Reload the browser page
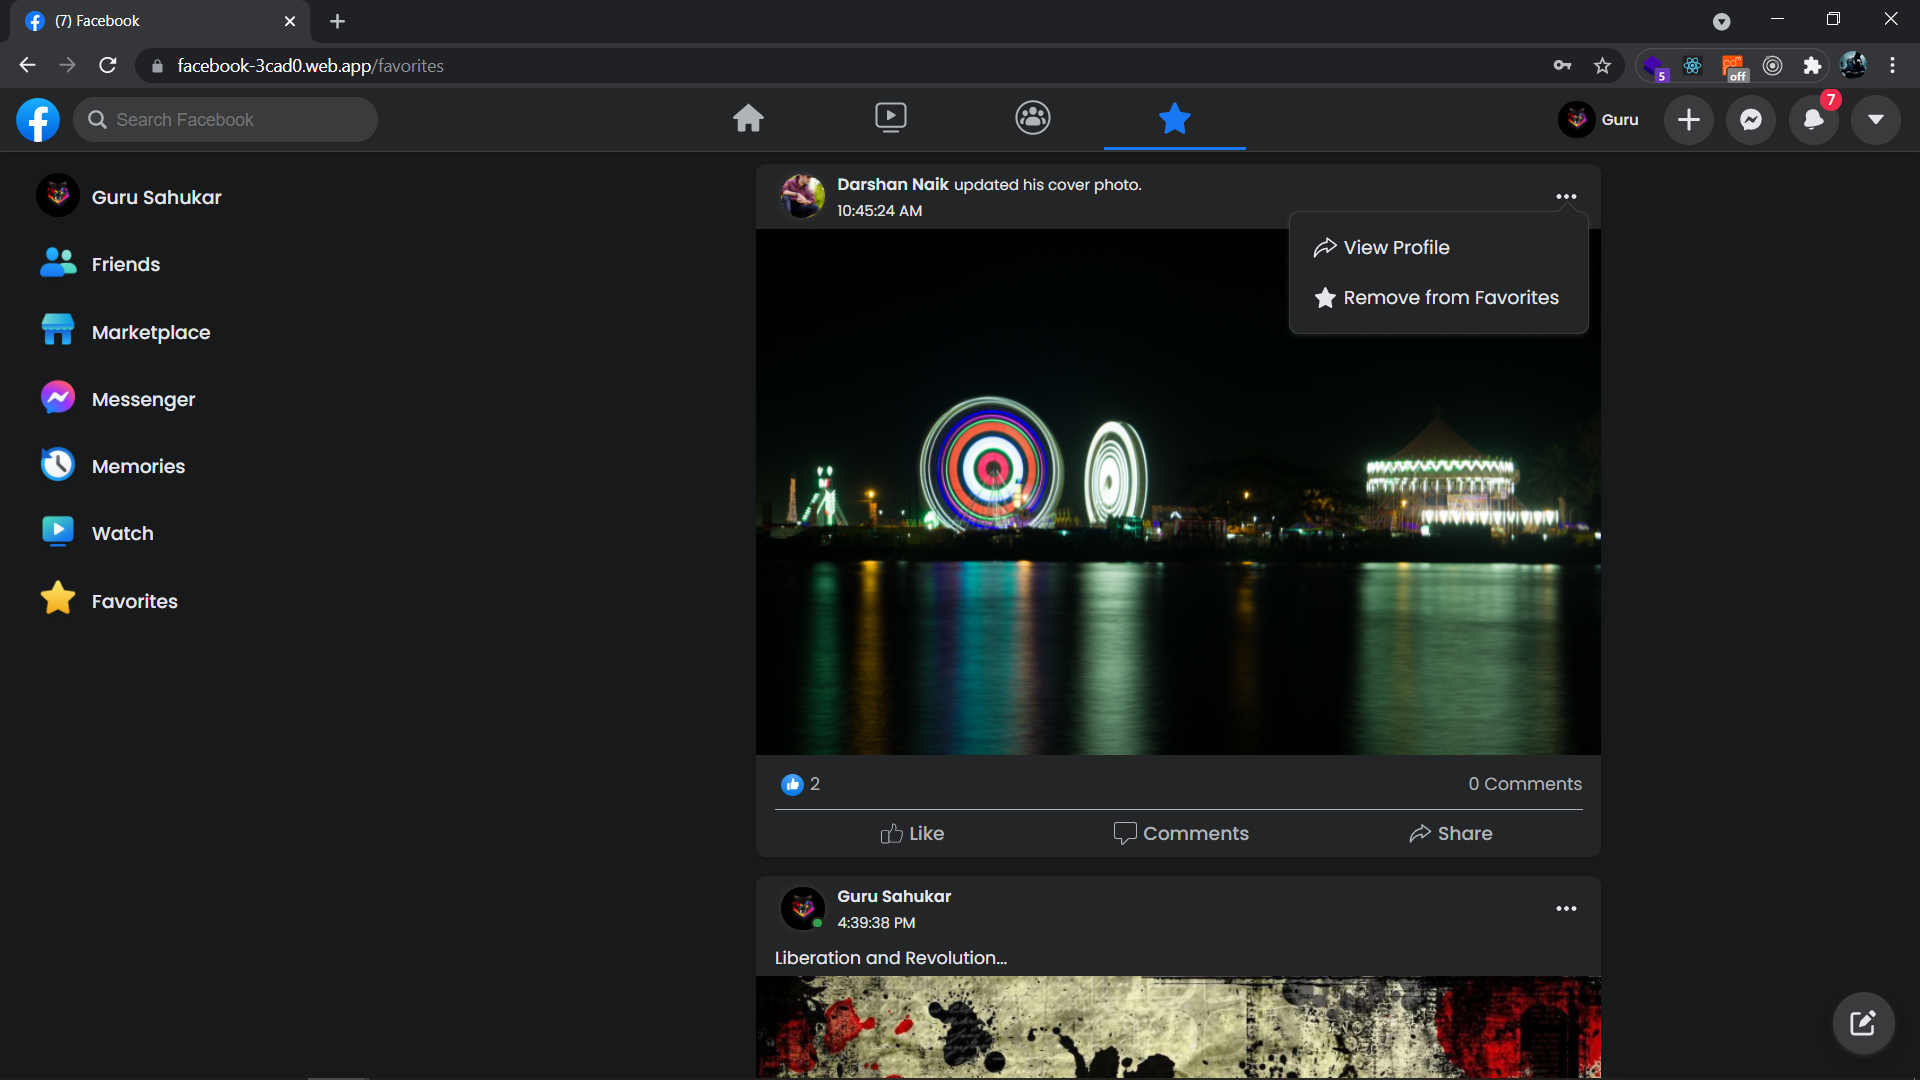The height and width of the screenshot is (1080, 1920). 108,65
